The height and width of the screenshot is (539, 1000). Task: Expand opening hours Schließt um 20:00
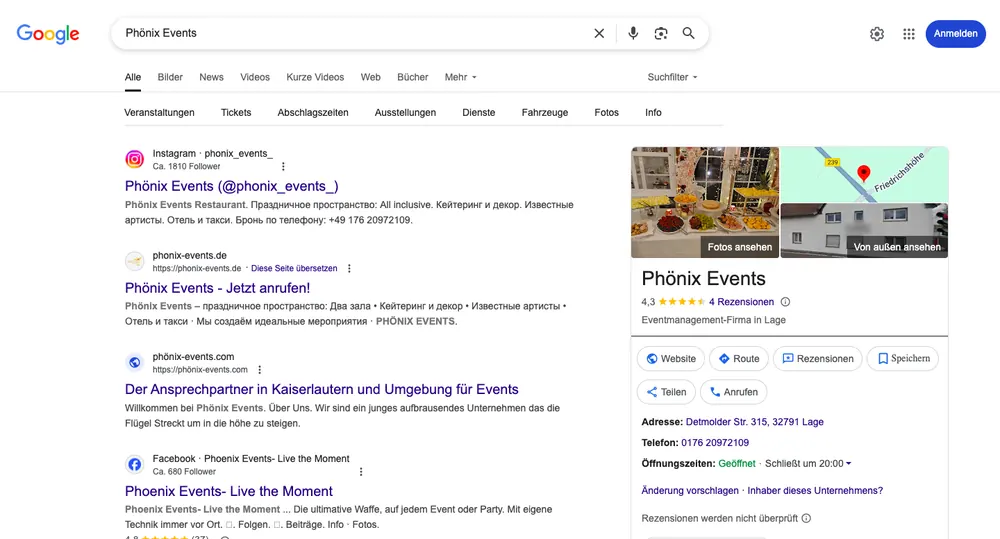(808, 464)
